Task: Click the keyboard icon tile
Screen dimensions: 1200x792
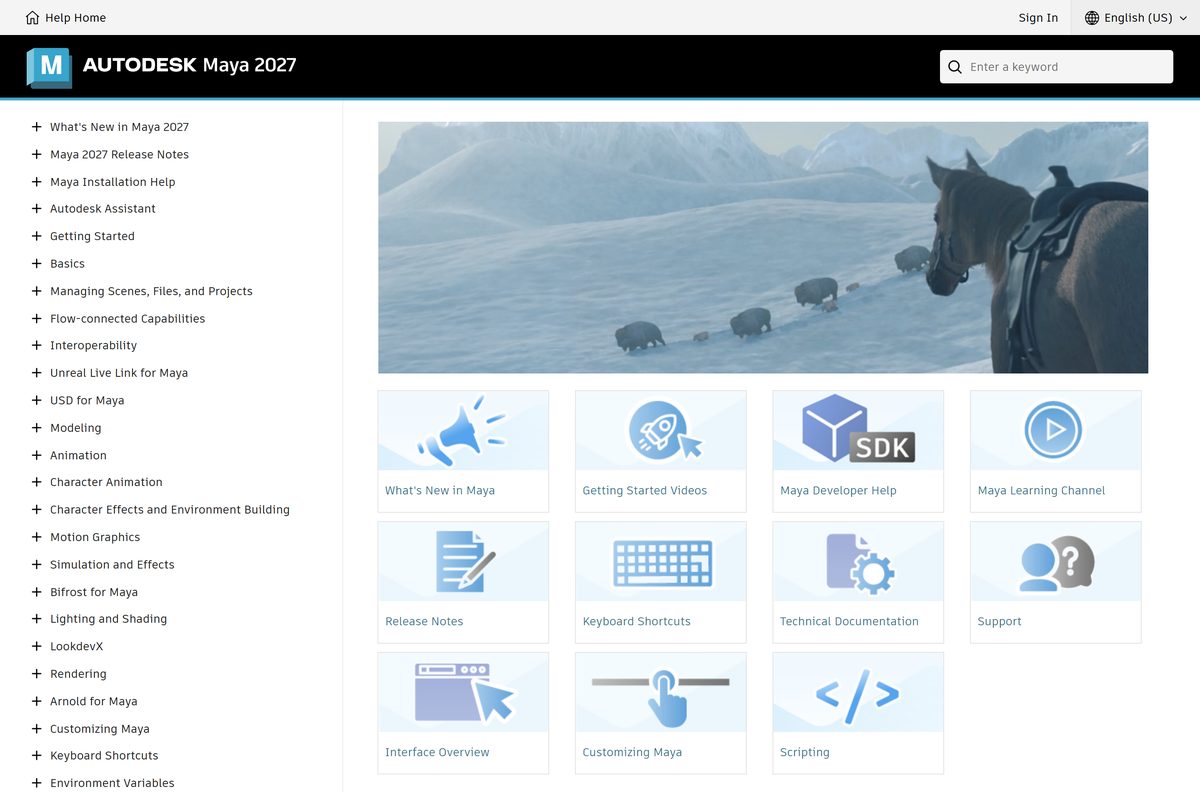Action: 661,563
